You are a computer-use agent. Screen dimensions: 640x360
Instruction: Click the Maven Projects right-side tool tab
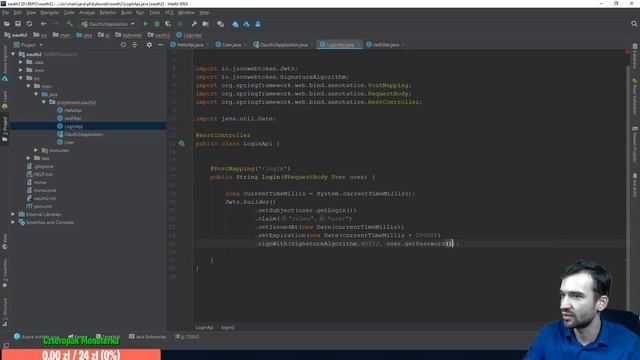coord(635,144)
